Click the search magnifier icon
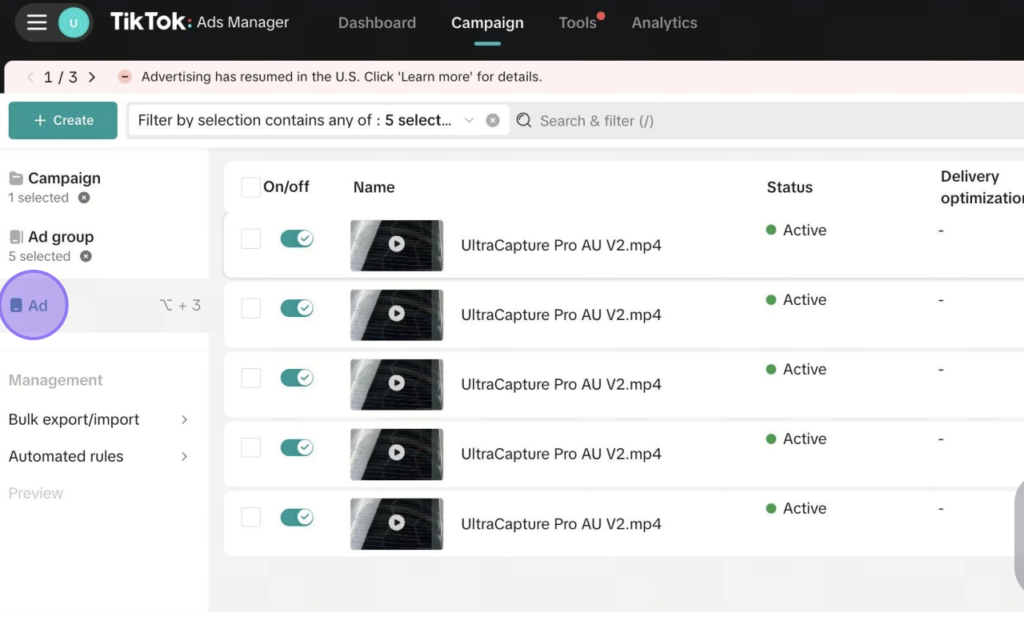This screenshot has height=621, width=1024. point(524,120)
